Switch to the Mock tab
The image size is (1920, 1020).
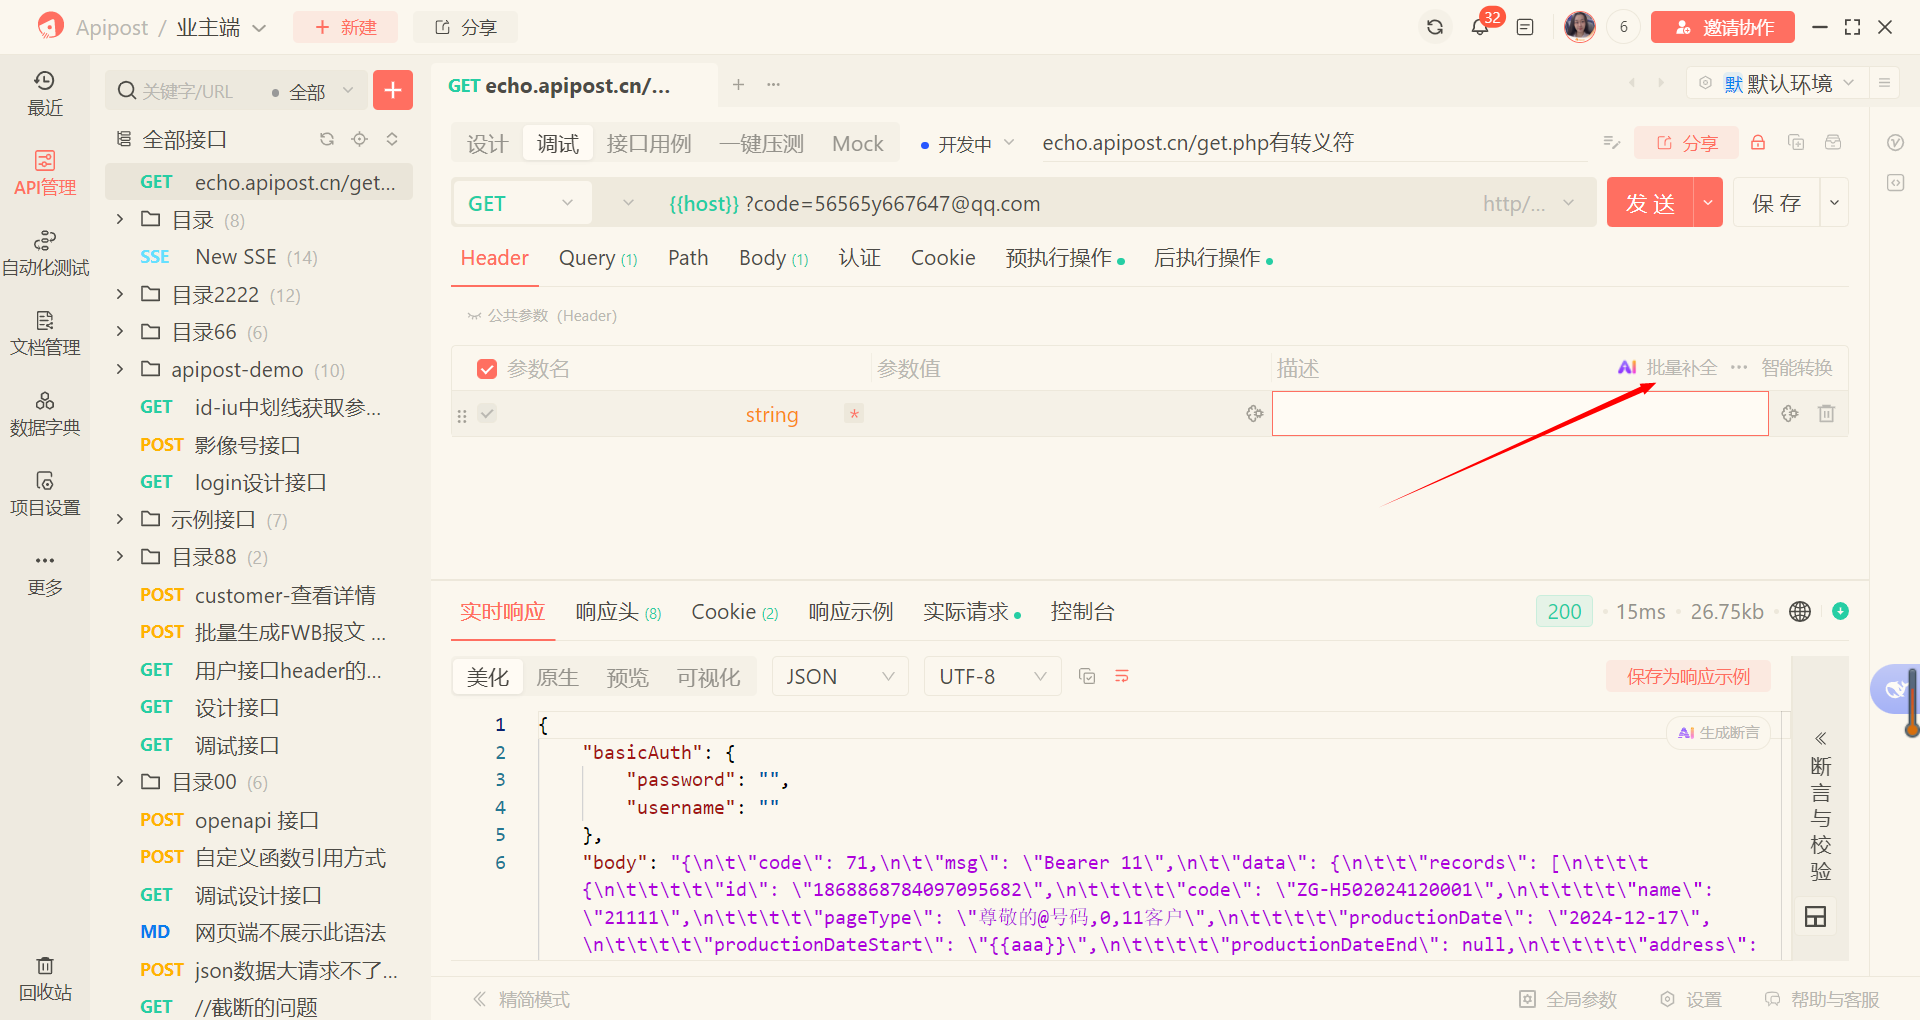tap(858, 144)
